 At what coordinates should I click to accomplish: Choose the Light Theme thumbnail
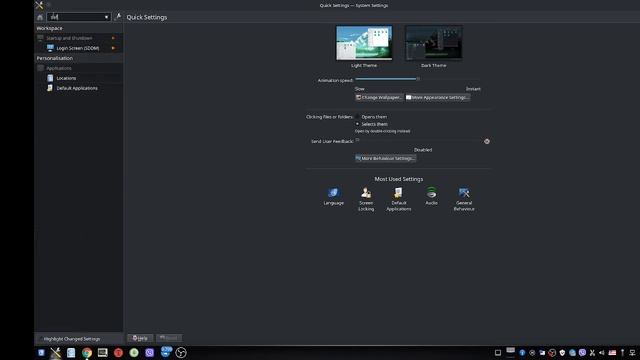click(x=364, y=43)
